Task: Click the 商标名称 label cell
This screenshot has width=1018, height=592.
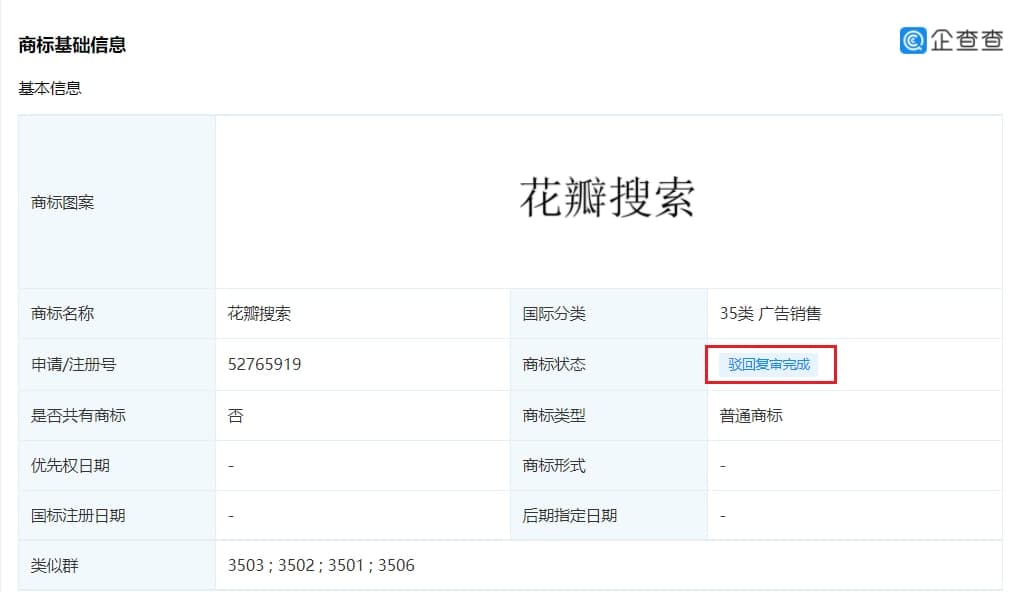Action: point(117,314)
